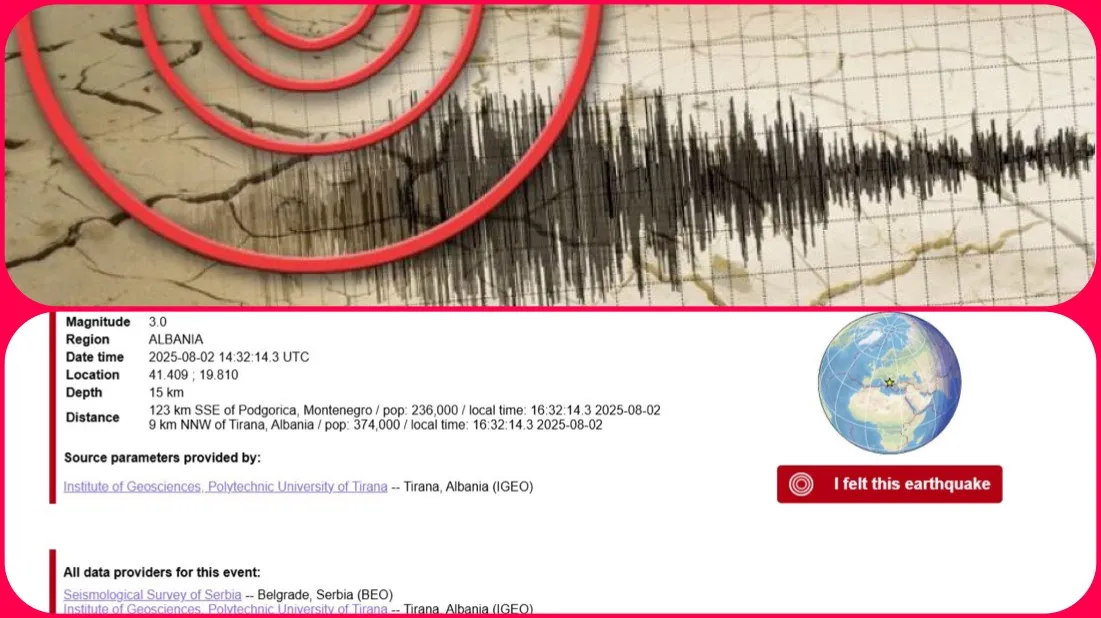Click the depth value 15 km
The image size is (1101, 618).
166,393
